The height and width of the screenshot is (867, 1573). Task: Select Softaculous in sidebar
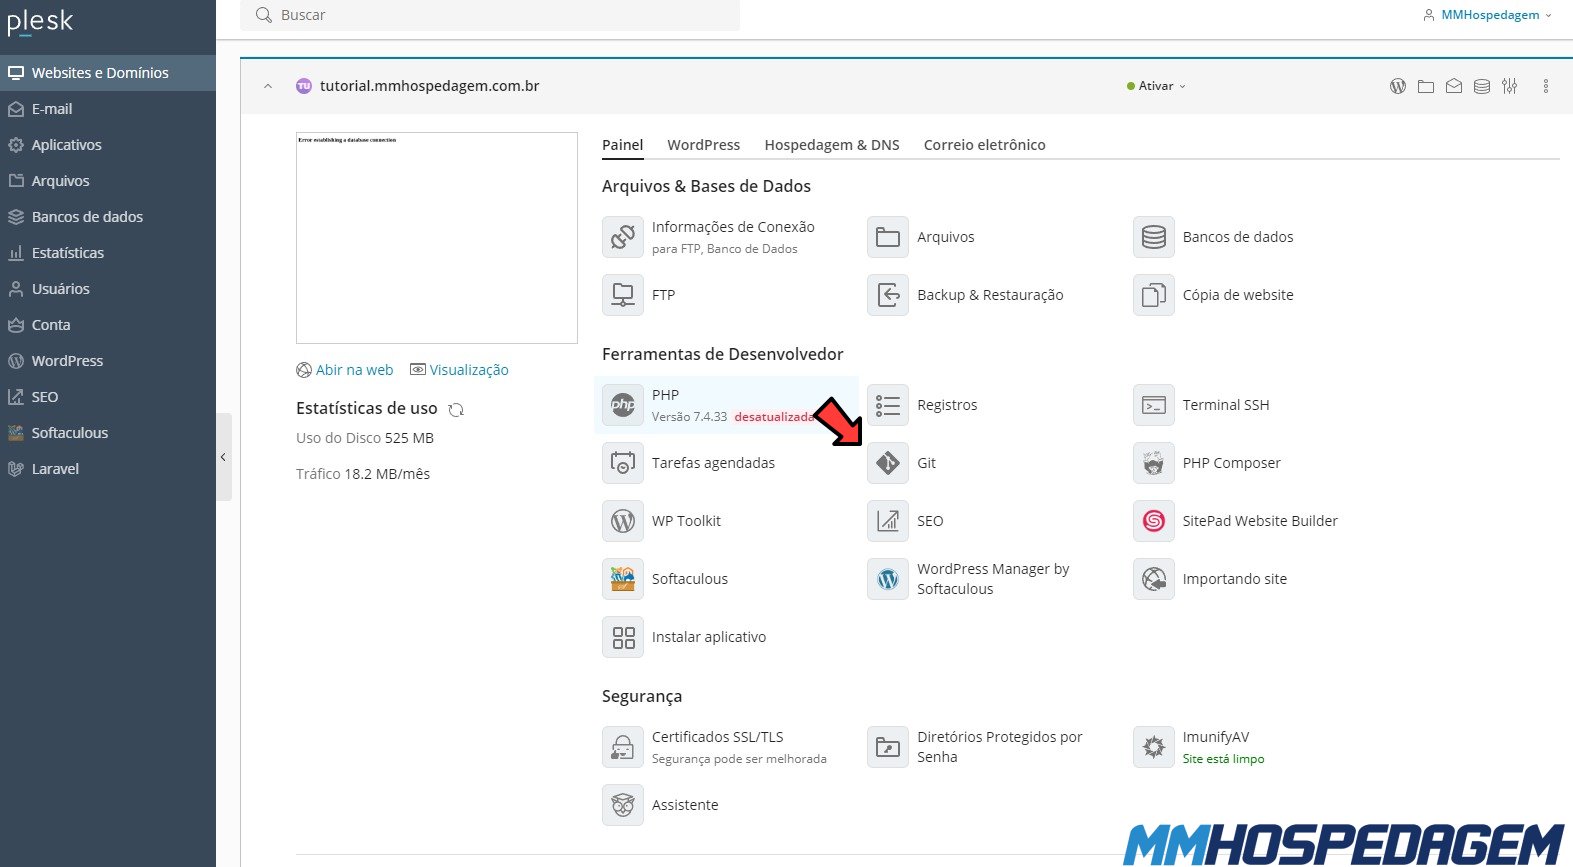click(x=108, y=433)
